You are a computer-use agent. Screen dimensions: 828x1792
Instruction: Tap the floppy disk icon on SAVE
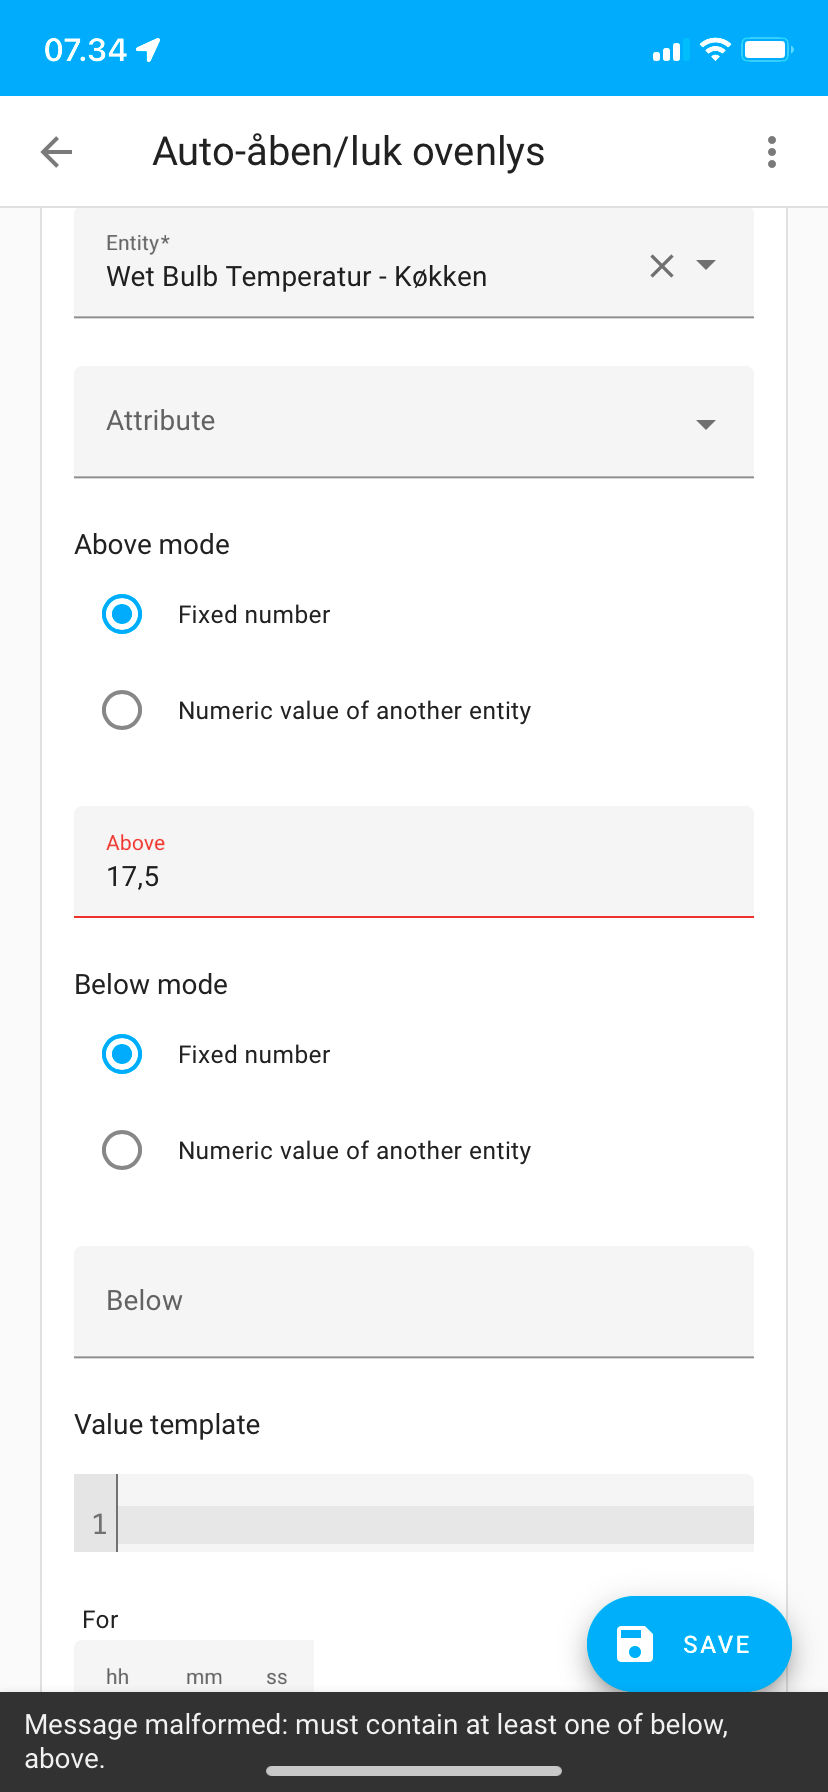pos(634,1643)
